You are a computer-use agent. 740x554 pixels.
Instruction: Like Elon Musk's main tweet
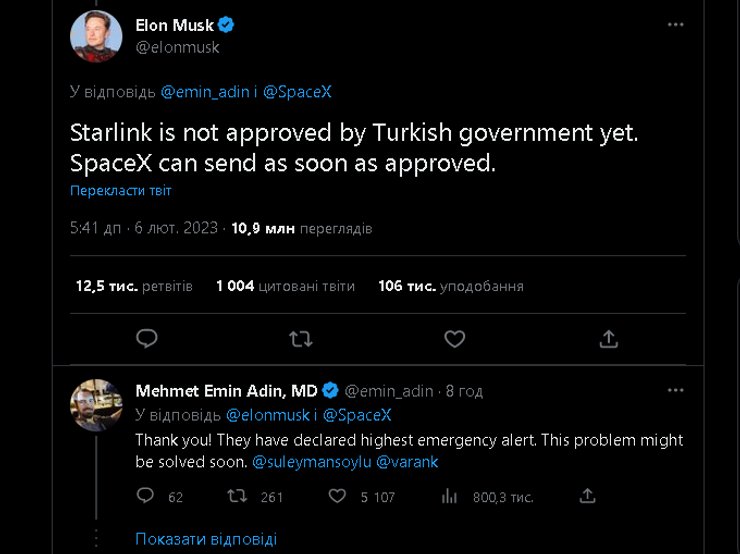click(x=454, y=339)
